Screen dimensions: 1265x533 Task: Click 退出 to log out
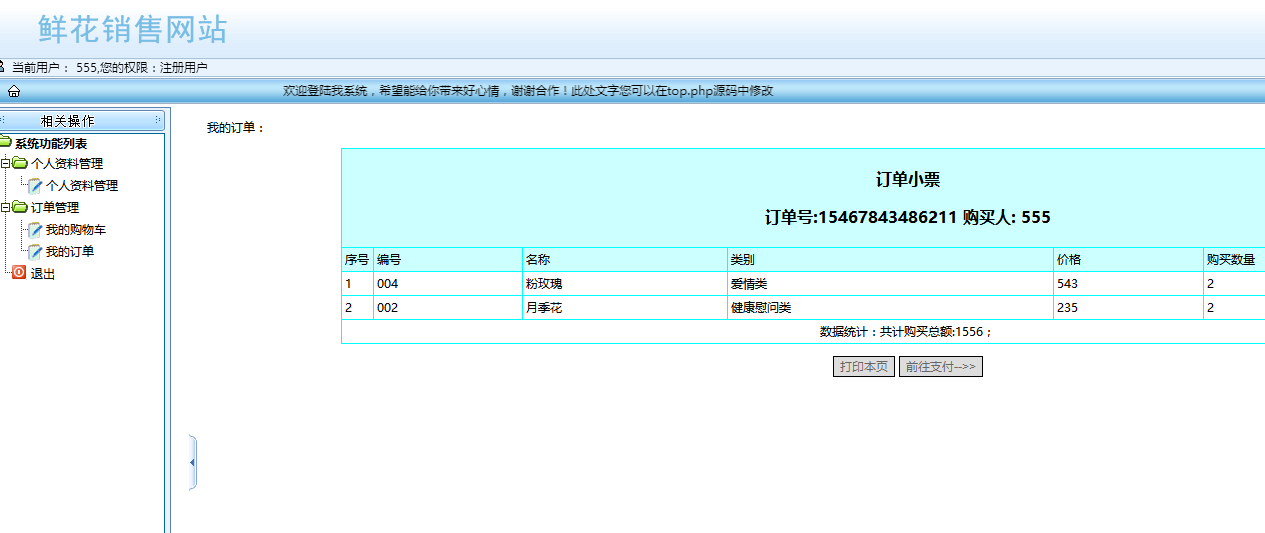[x=43, y=273]
